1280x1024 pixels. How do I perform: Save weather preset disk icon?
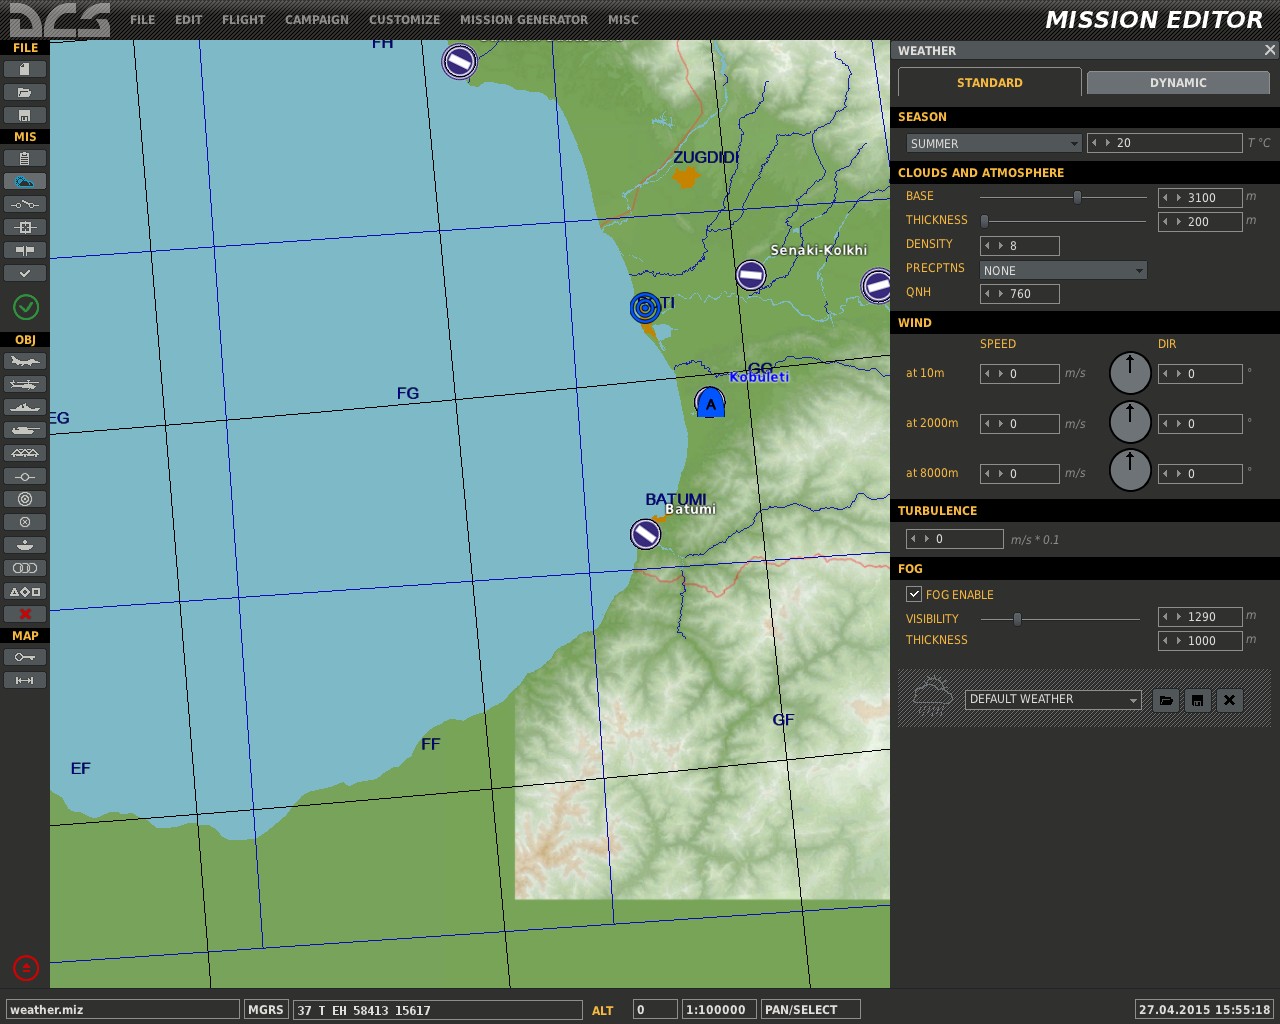(1198, 700)
